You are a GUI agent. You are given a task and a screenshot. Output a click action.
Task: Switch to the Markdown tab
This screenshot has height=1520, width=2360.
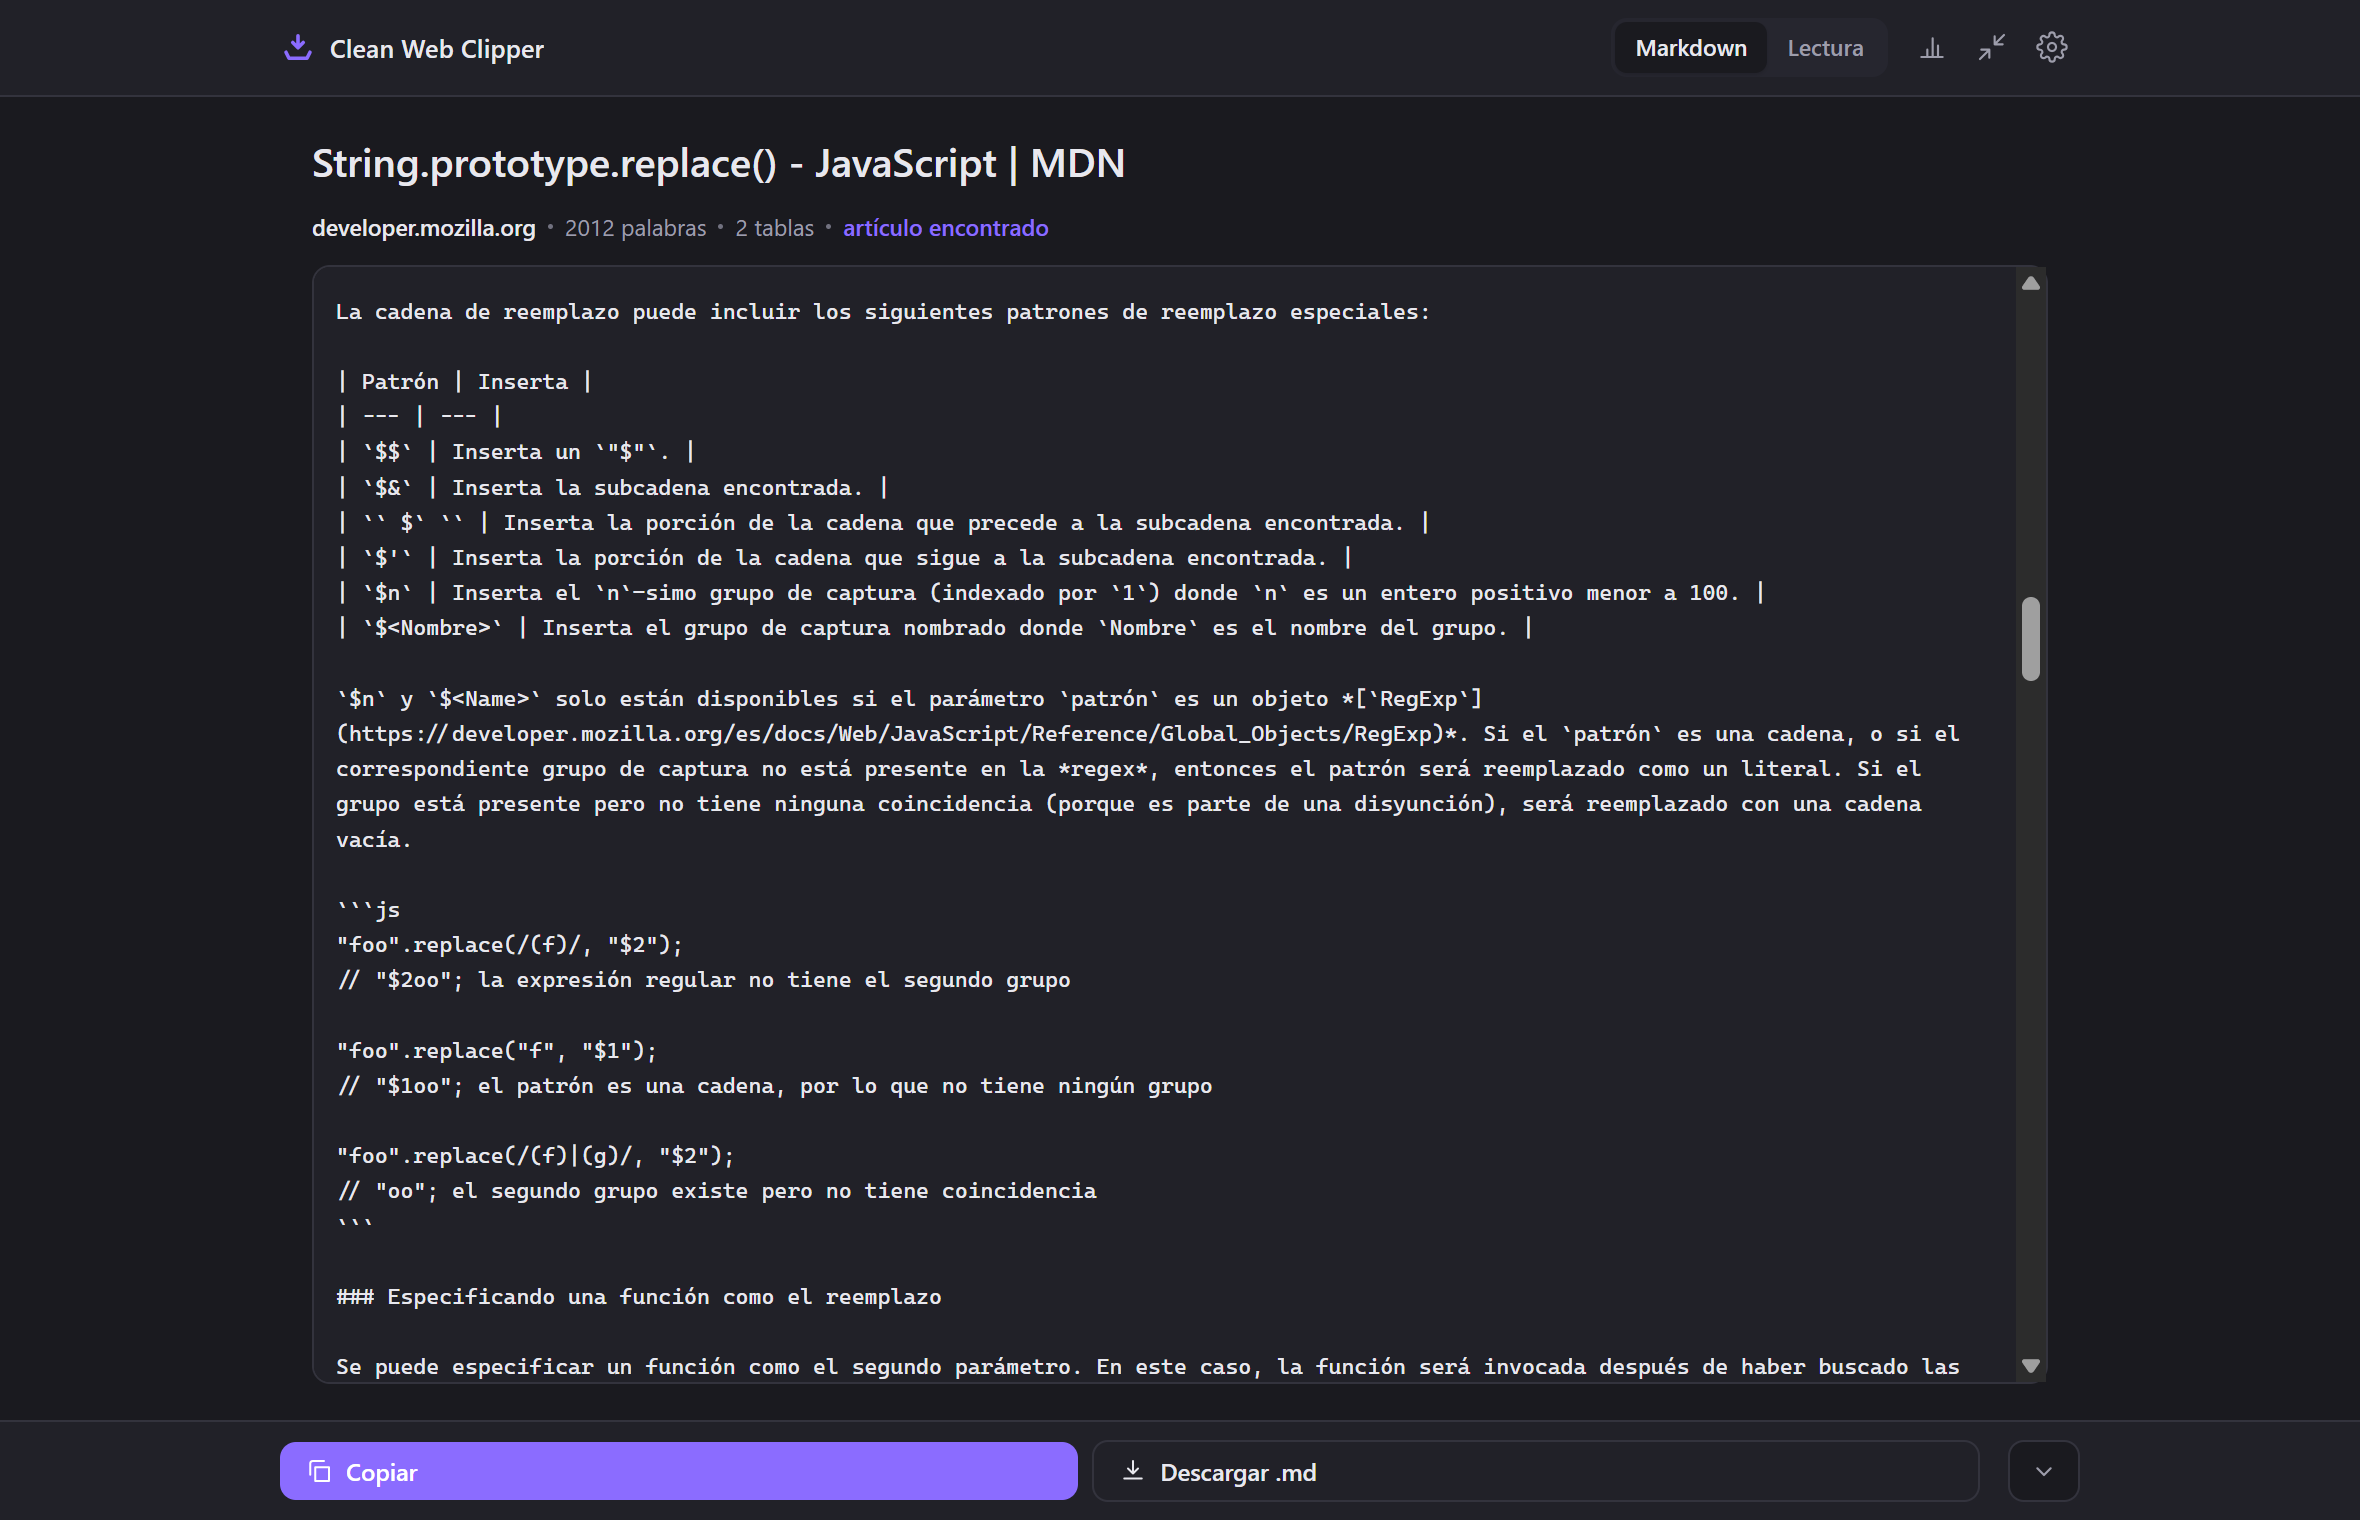pos(1691,48)
